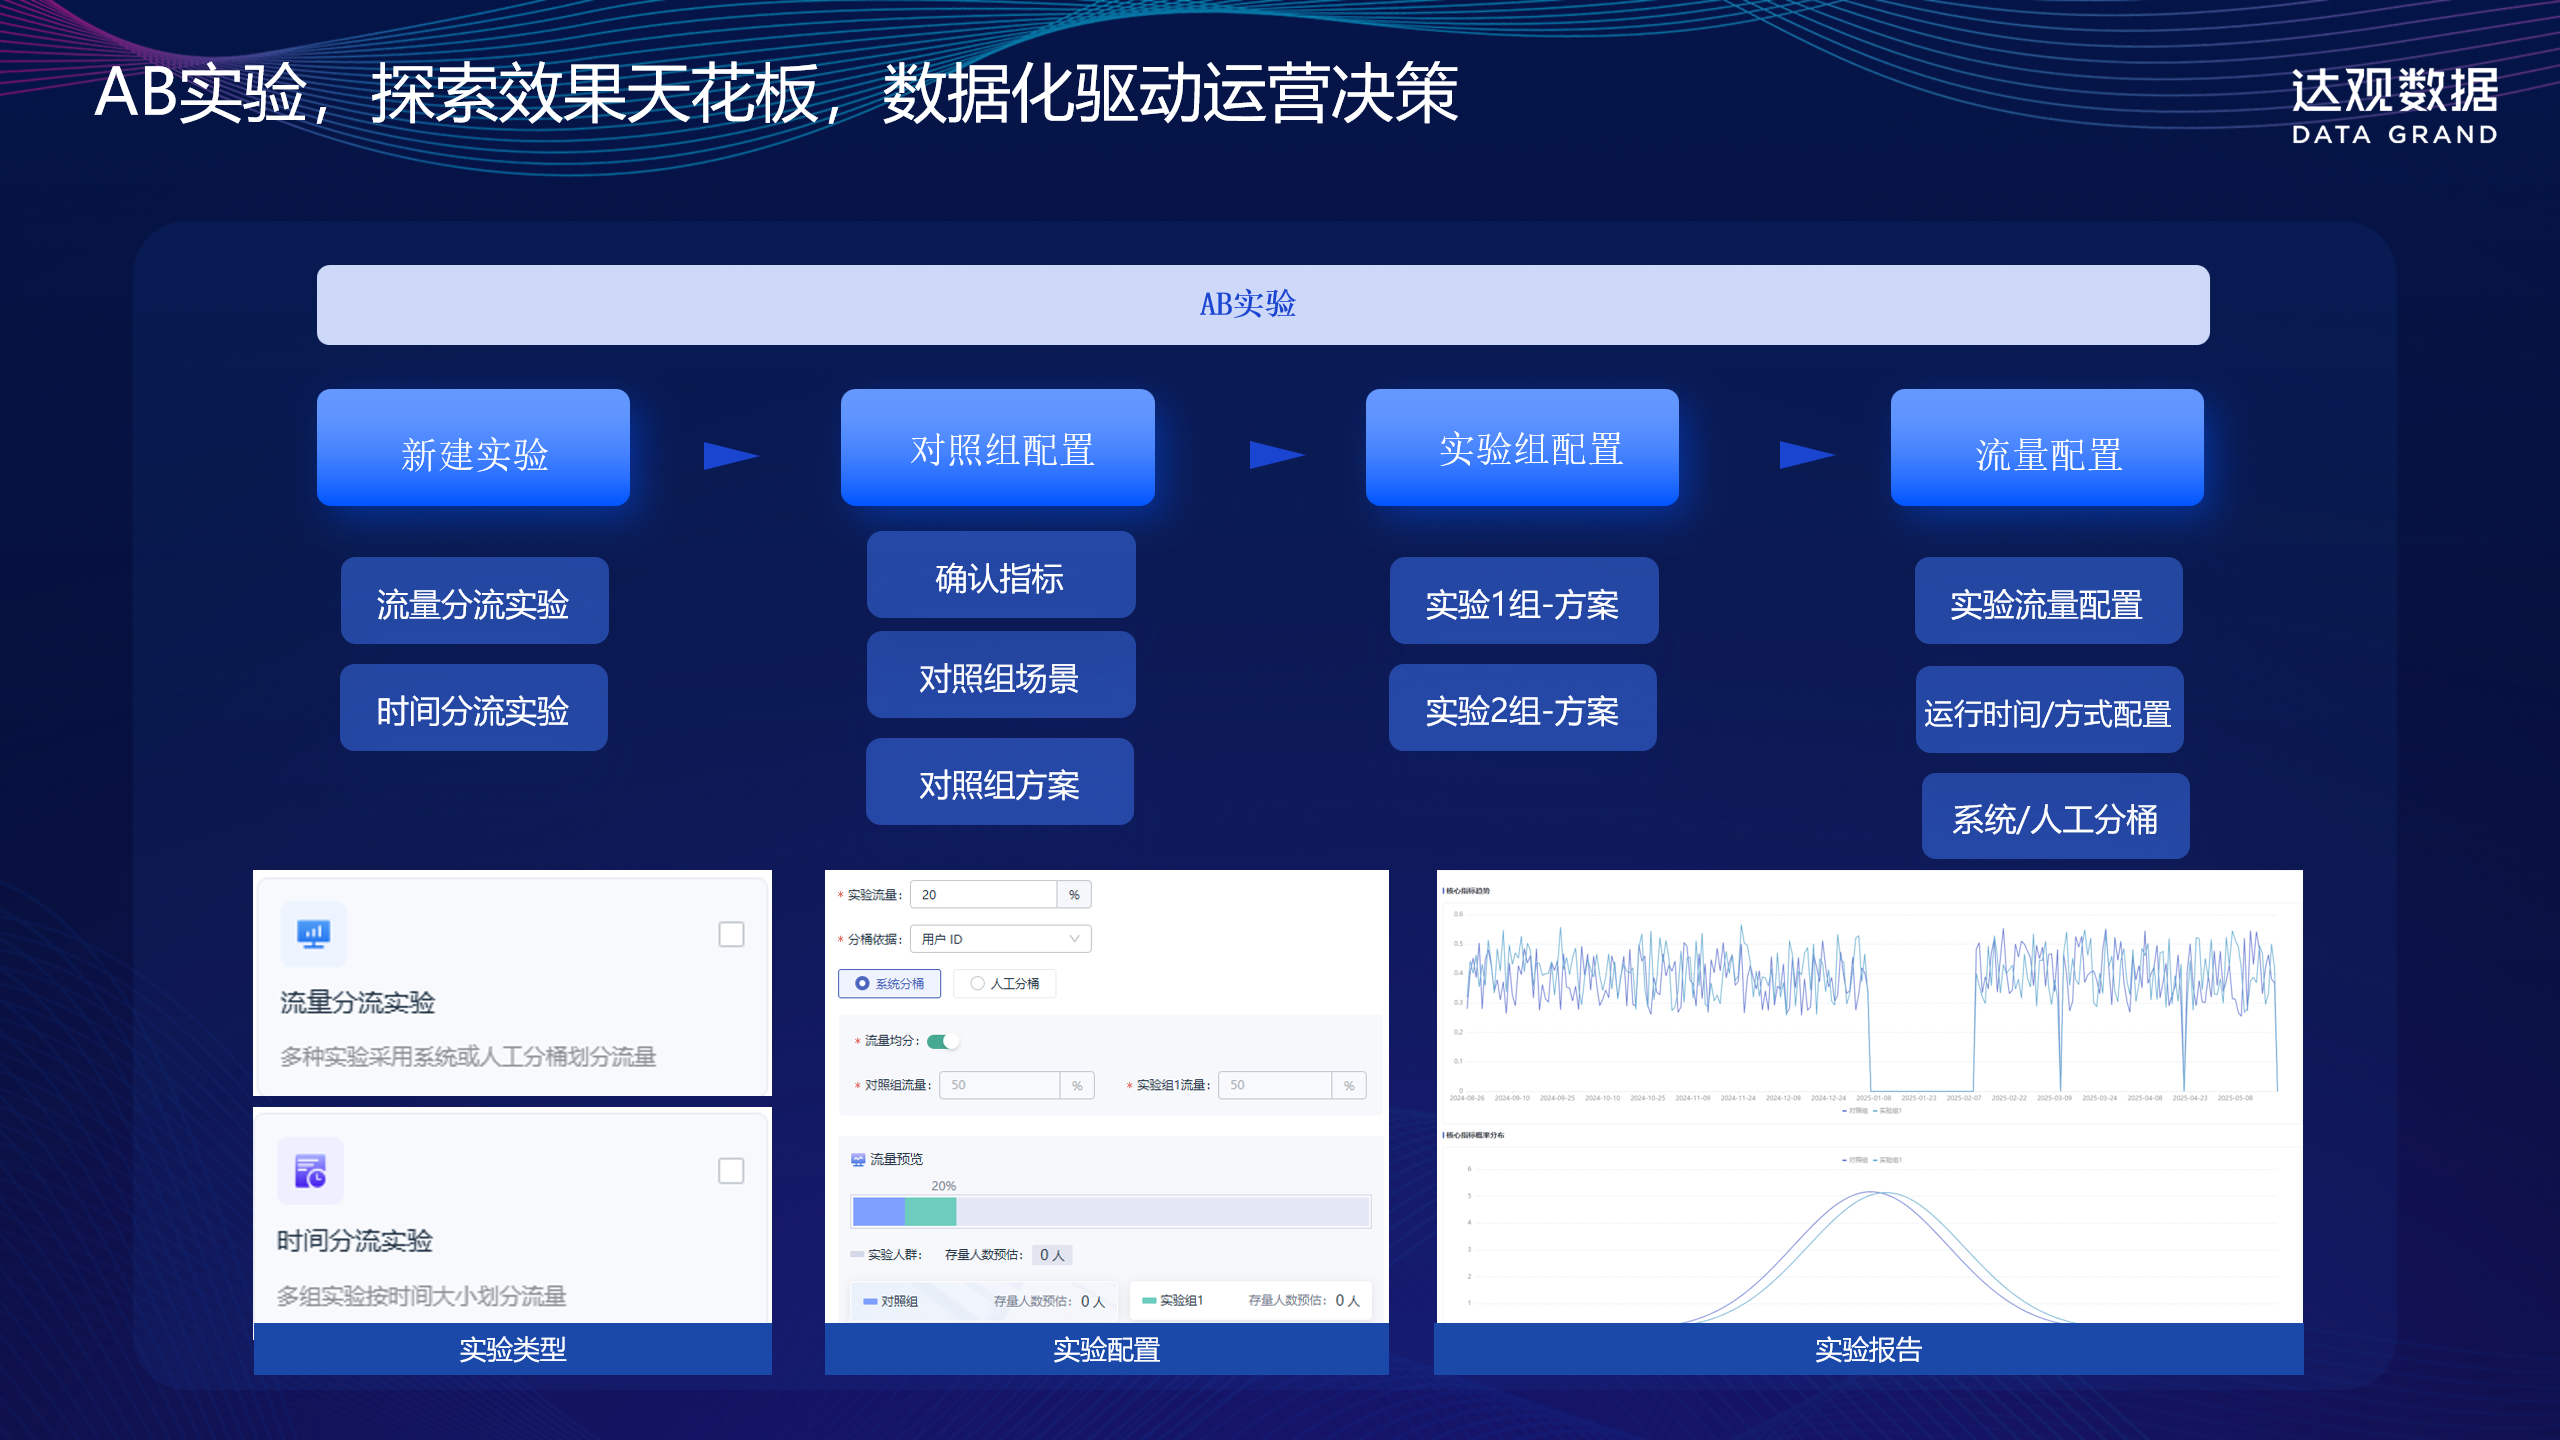Check the 流量分流实验 card checkbox
The image size is (2560, 1440).
pyautogui.click(x=731, y=934)
